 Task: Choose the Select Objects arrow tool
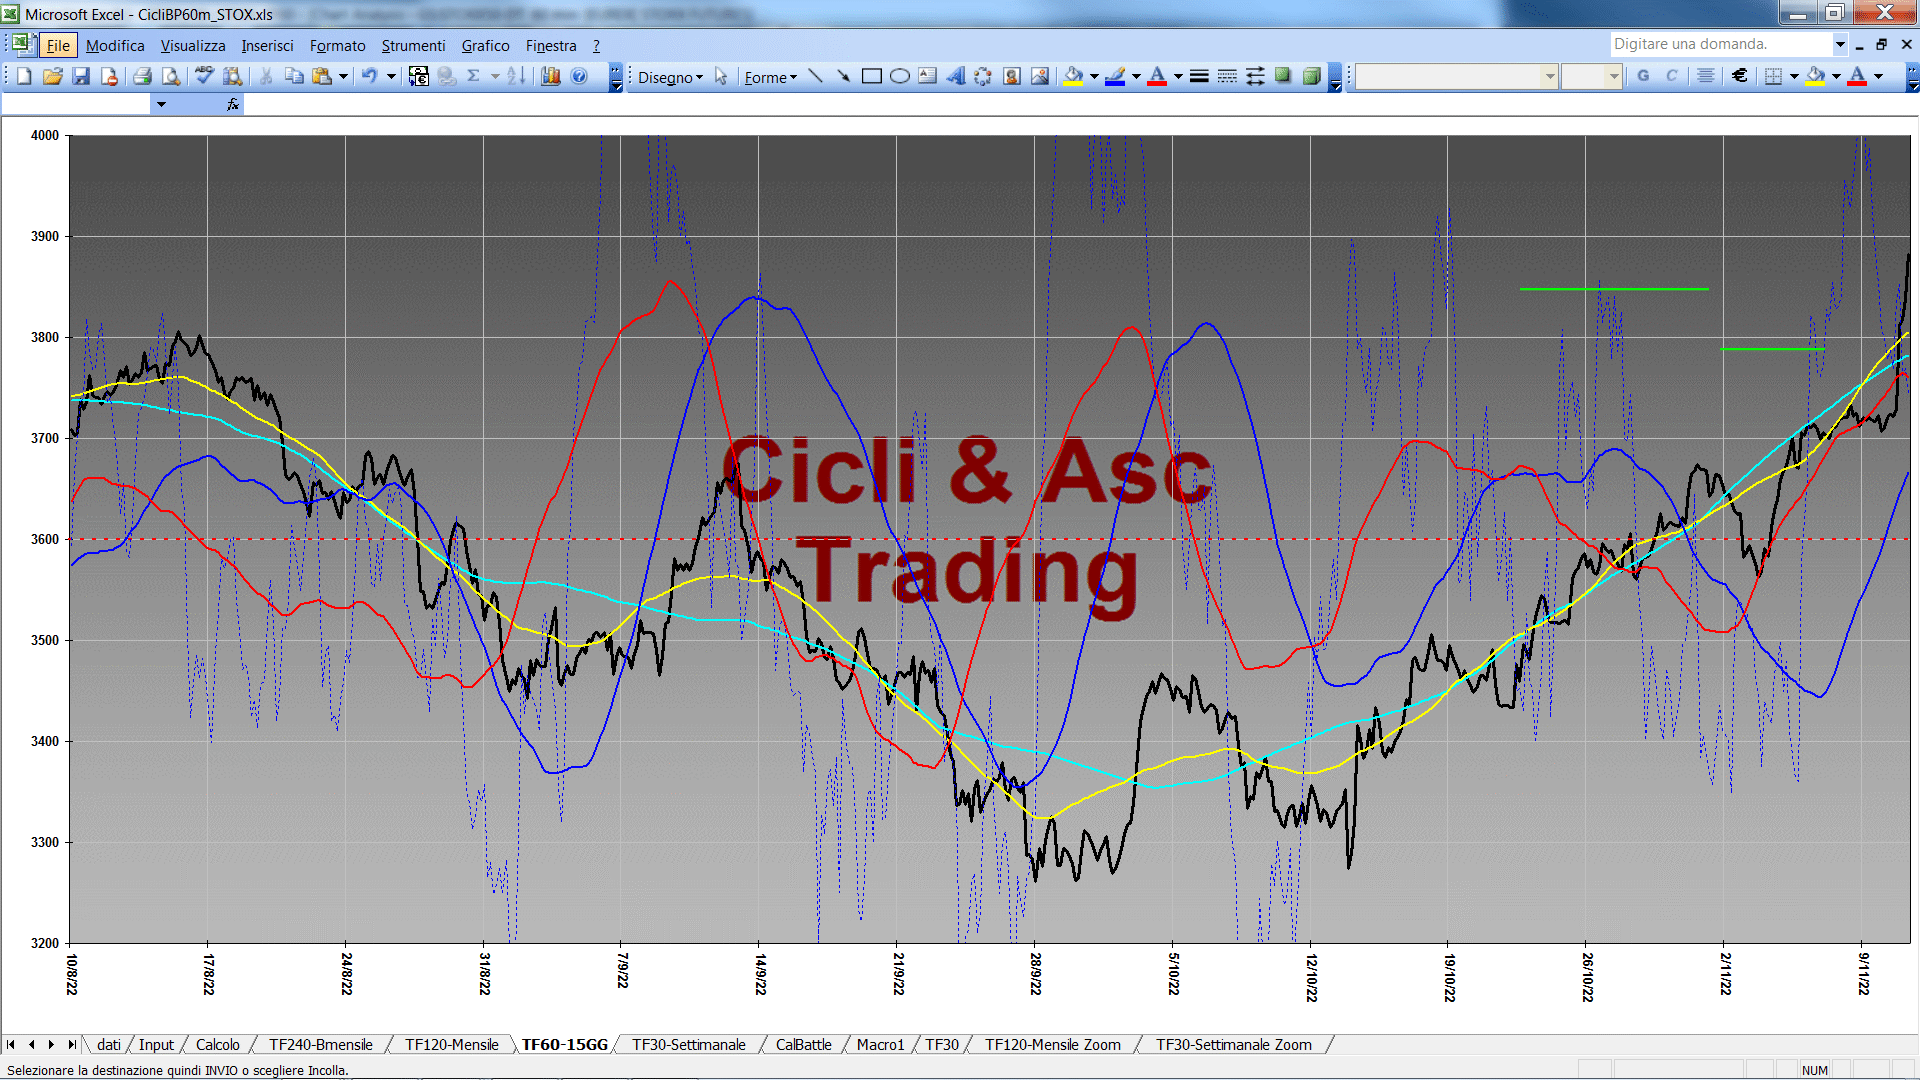[x=721, y=76]
